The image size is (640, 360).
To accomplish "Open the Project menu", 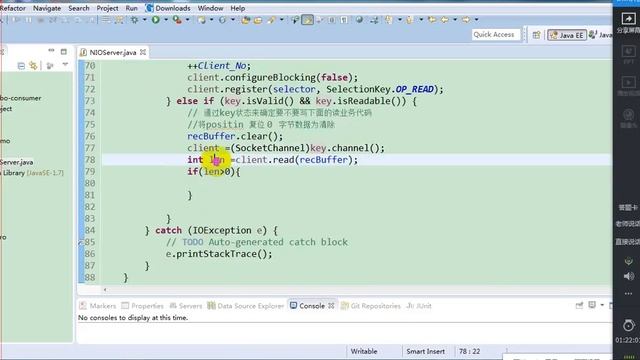I will [x=107, y=8].
